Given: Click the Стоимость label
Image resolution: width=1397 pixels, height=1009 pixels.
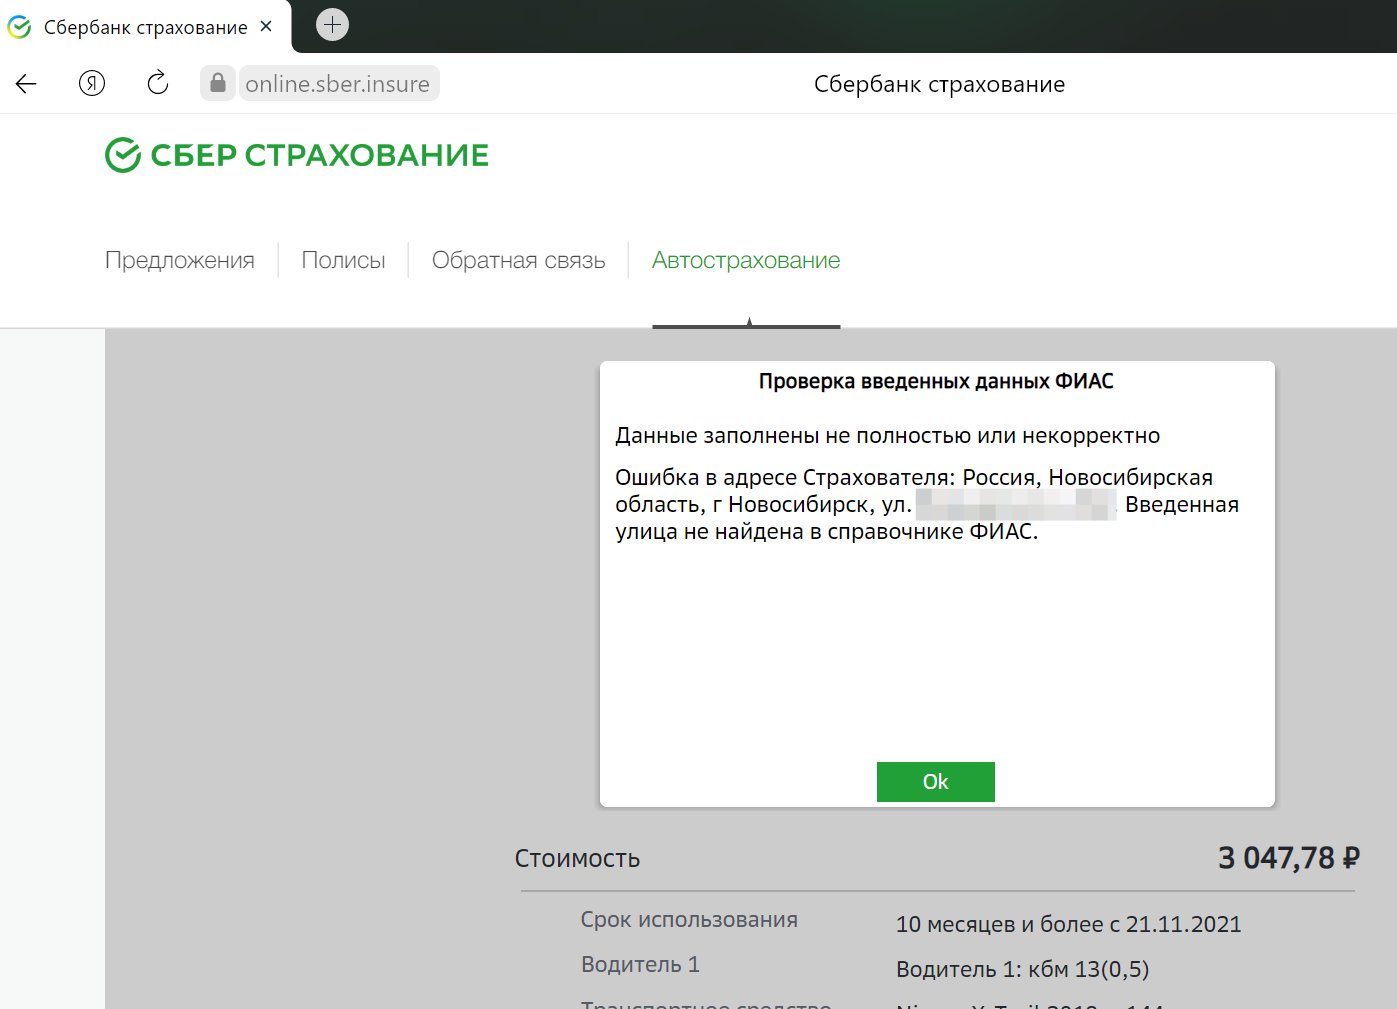Looking at the screenshot, I should [577, 859].
